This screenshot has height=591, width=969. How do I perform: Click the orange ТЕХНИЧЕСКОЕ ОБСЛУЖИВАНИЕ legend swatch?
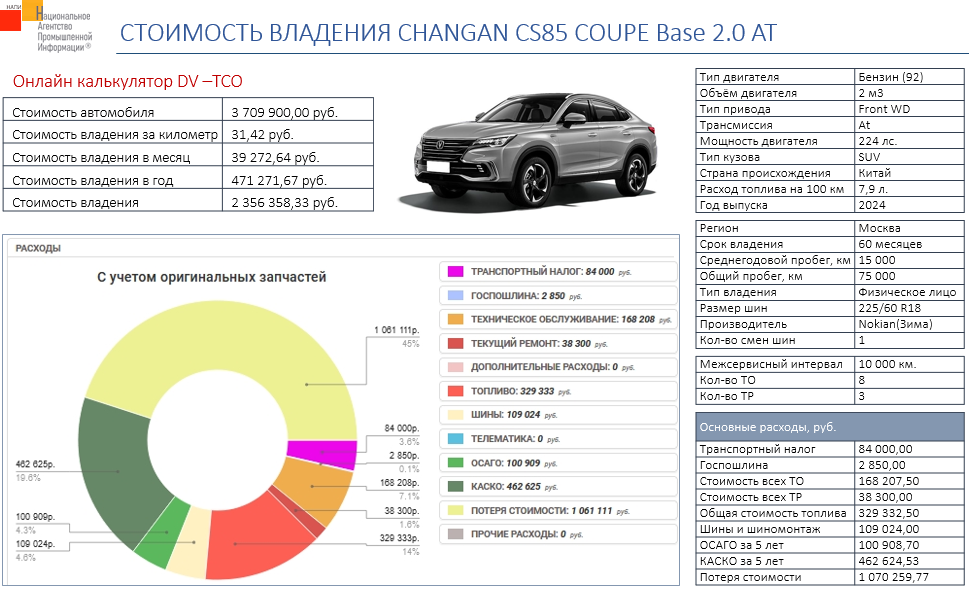tap(455, 320)
